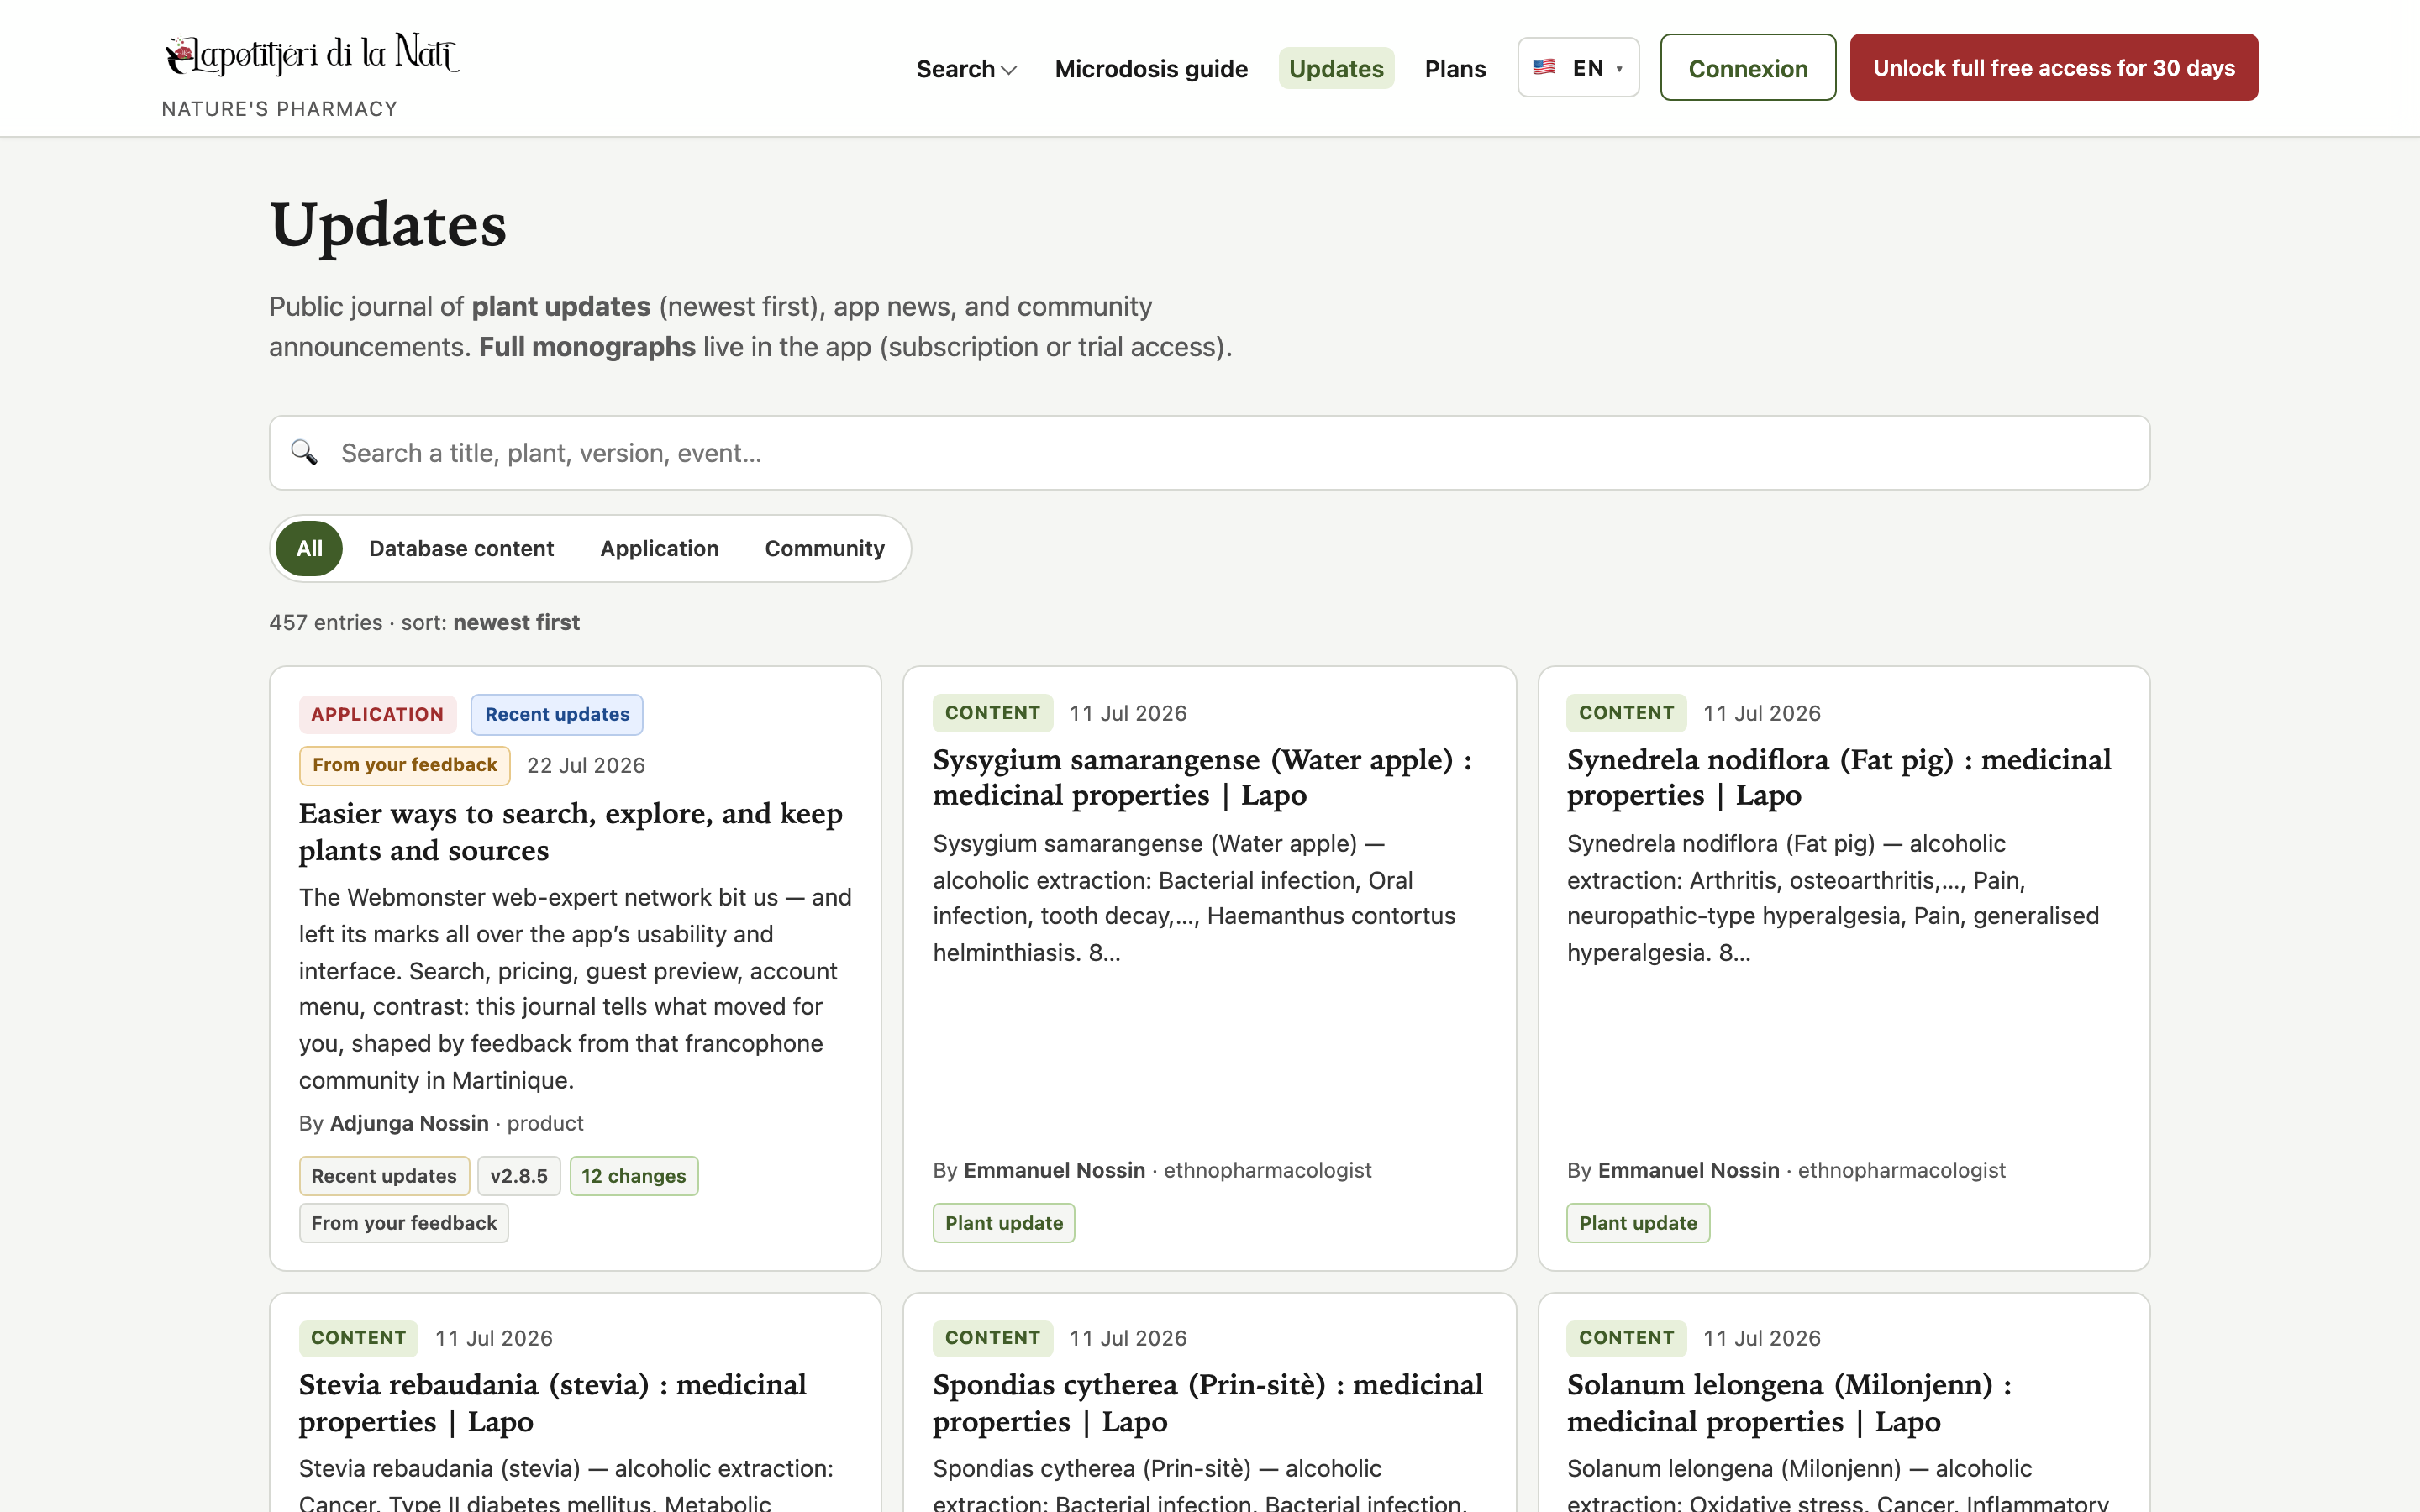2420x1512 pixels.
Task: Open Easier ways to search, explore article
Action: (570, 831)
